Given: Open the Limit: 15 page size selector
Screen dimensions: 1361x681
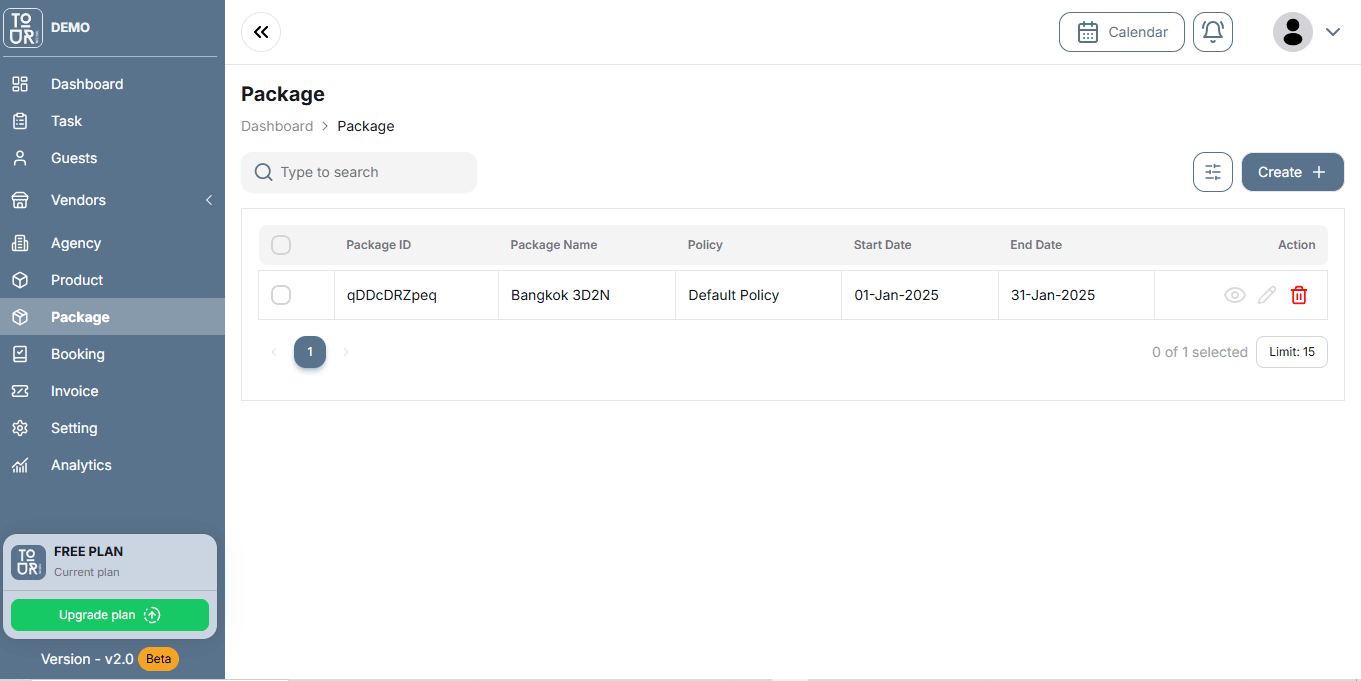Looking at the screenshot, I should pos(1292,352).
